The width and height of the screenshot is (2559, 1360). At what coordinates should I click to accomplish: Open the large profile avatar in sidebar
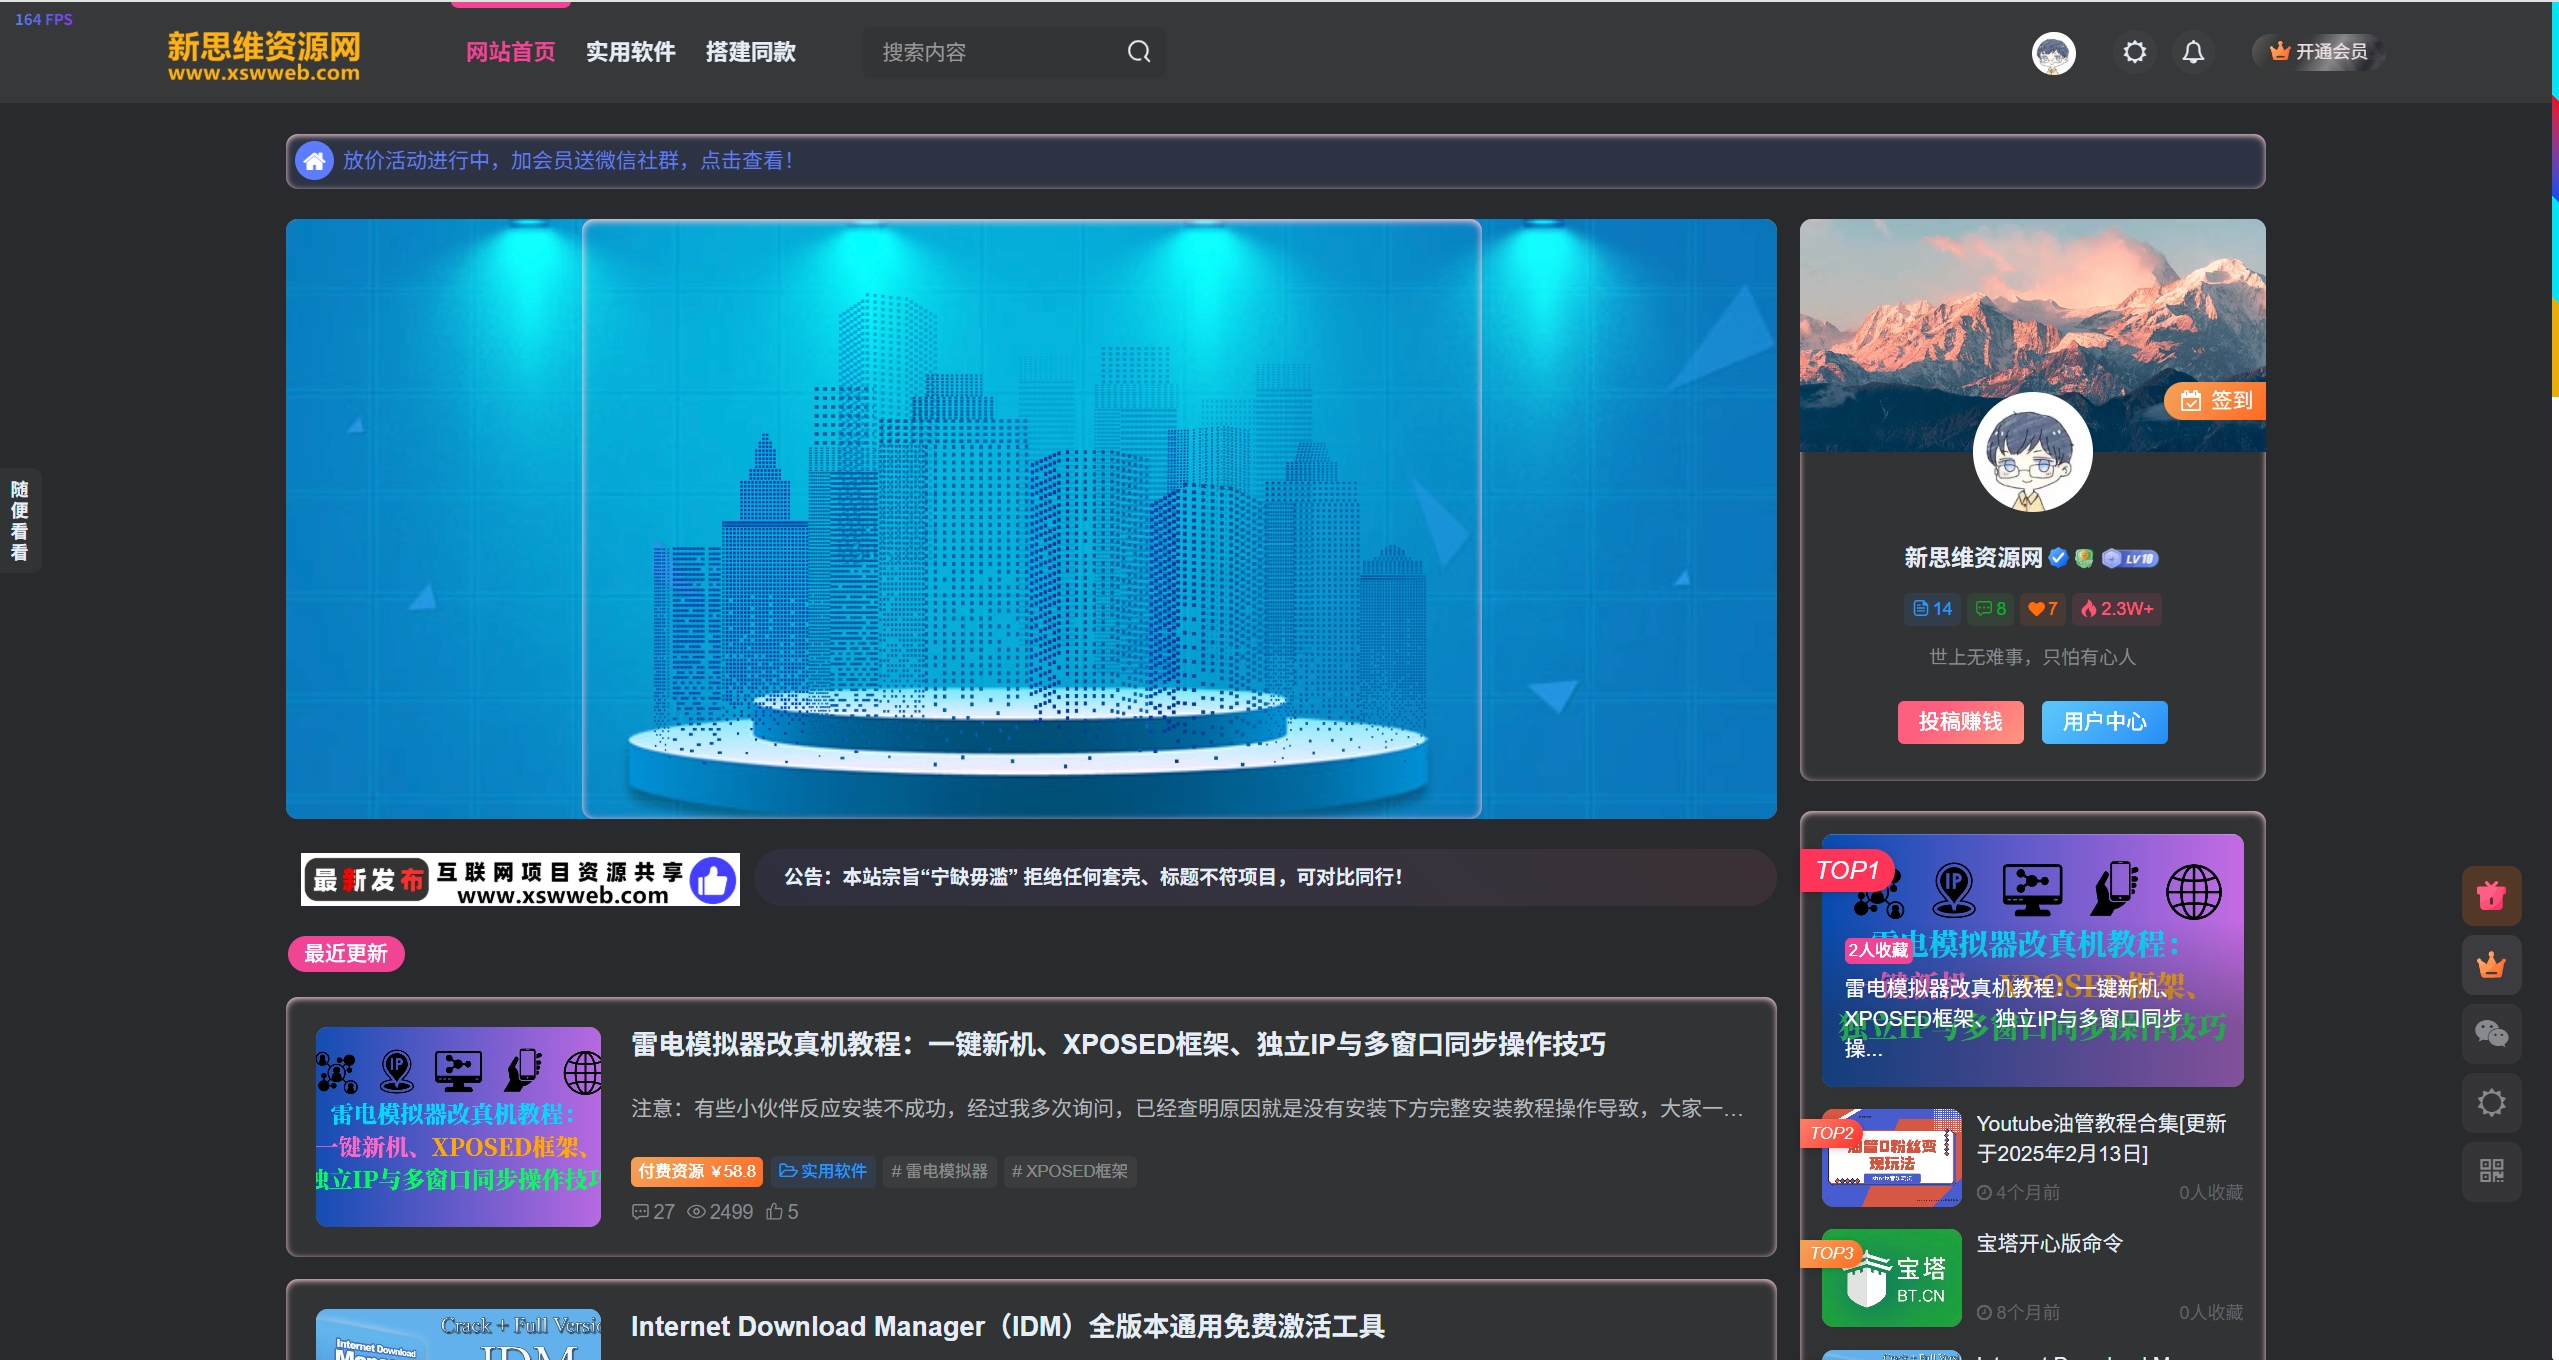point(2032,452)
